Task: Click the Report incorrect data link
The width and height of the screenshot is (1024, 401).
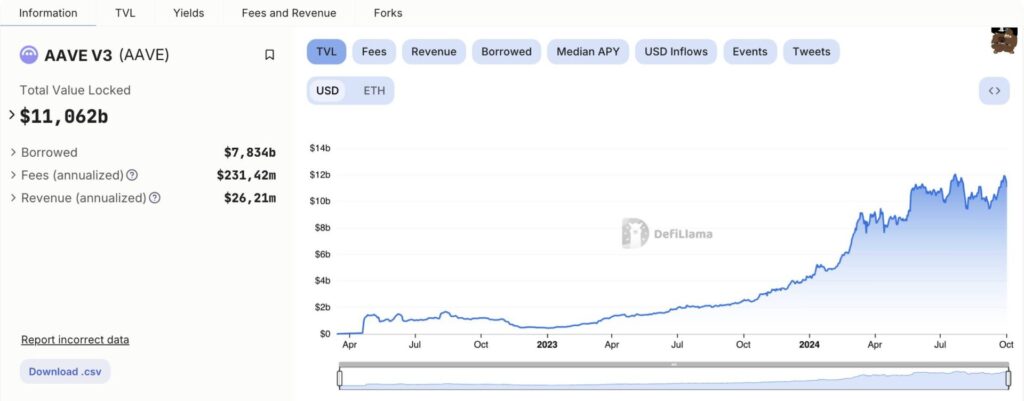Action: (75, 340)
